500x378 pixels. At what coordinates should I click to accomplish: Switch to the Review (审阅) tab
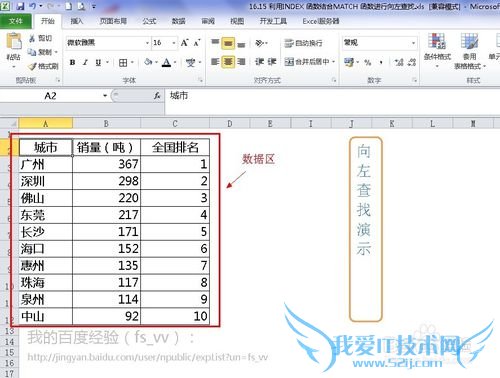coord(208,21)
